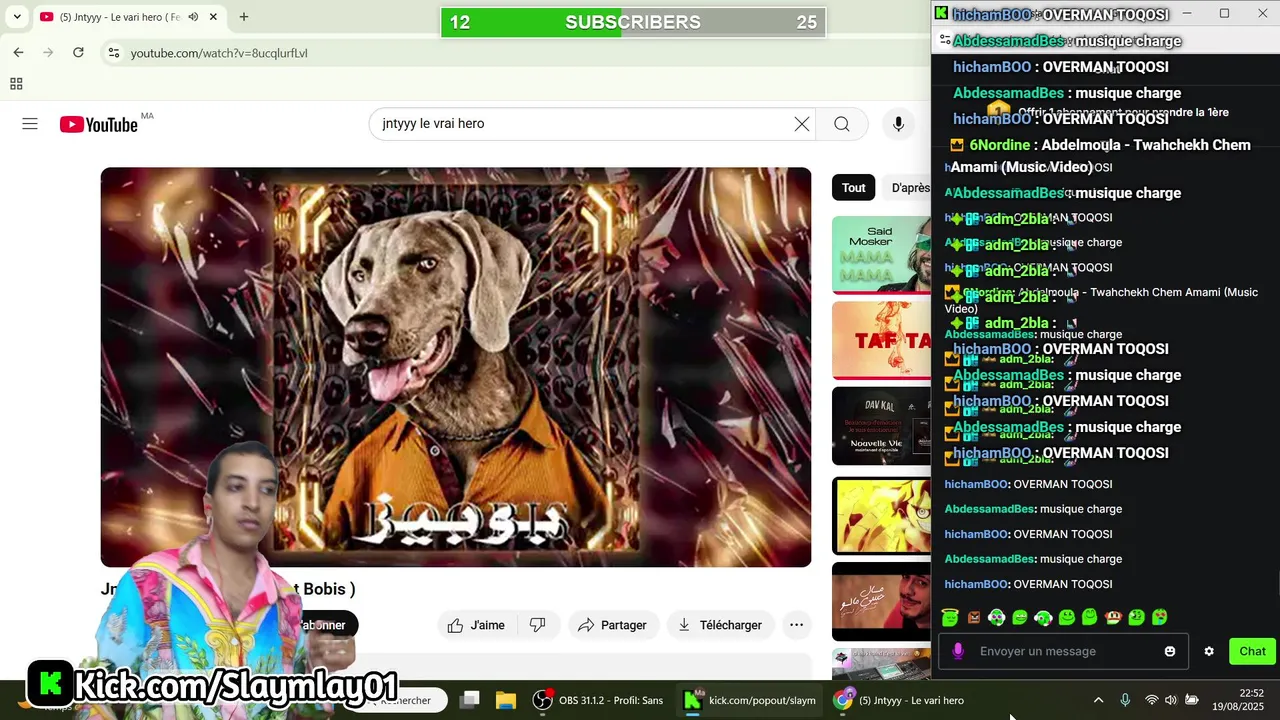Open the apps grid in bookmarks bar
Image resolution: width=1280 pixels, height=720 pixels.
coord(16,84)
